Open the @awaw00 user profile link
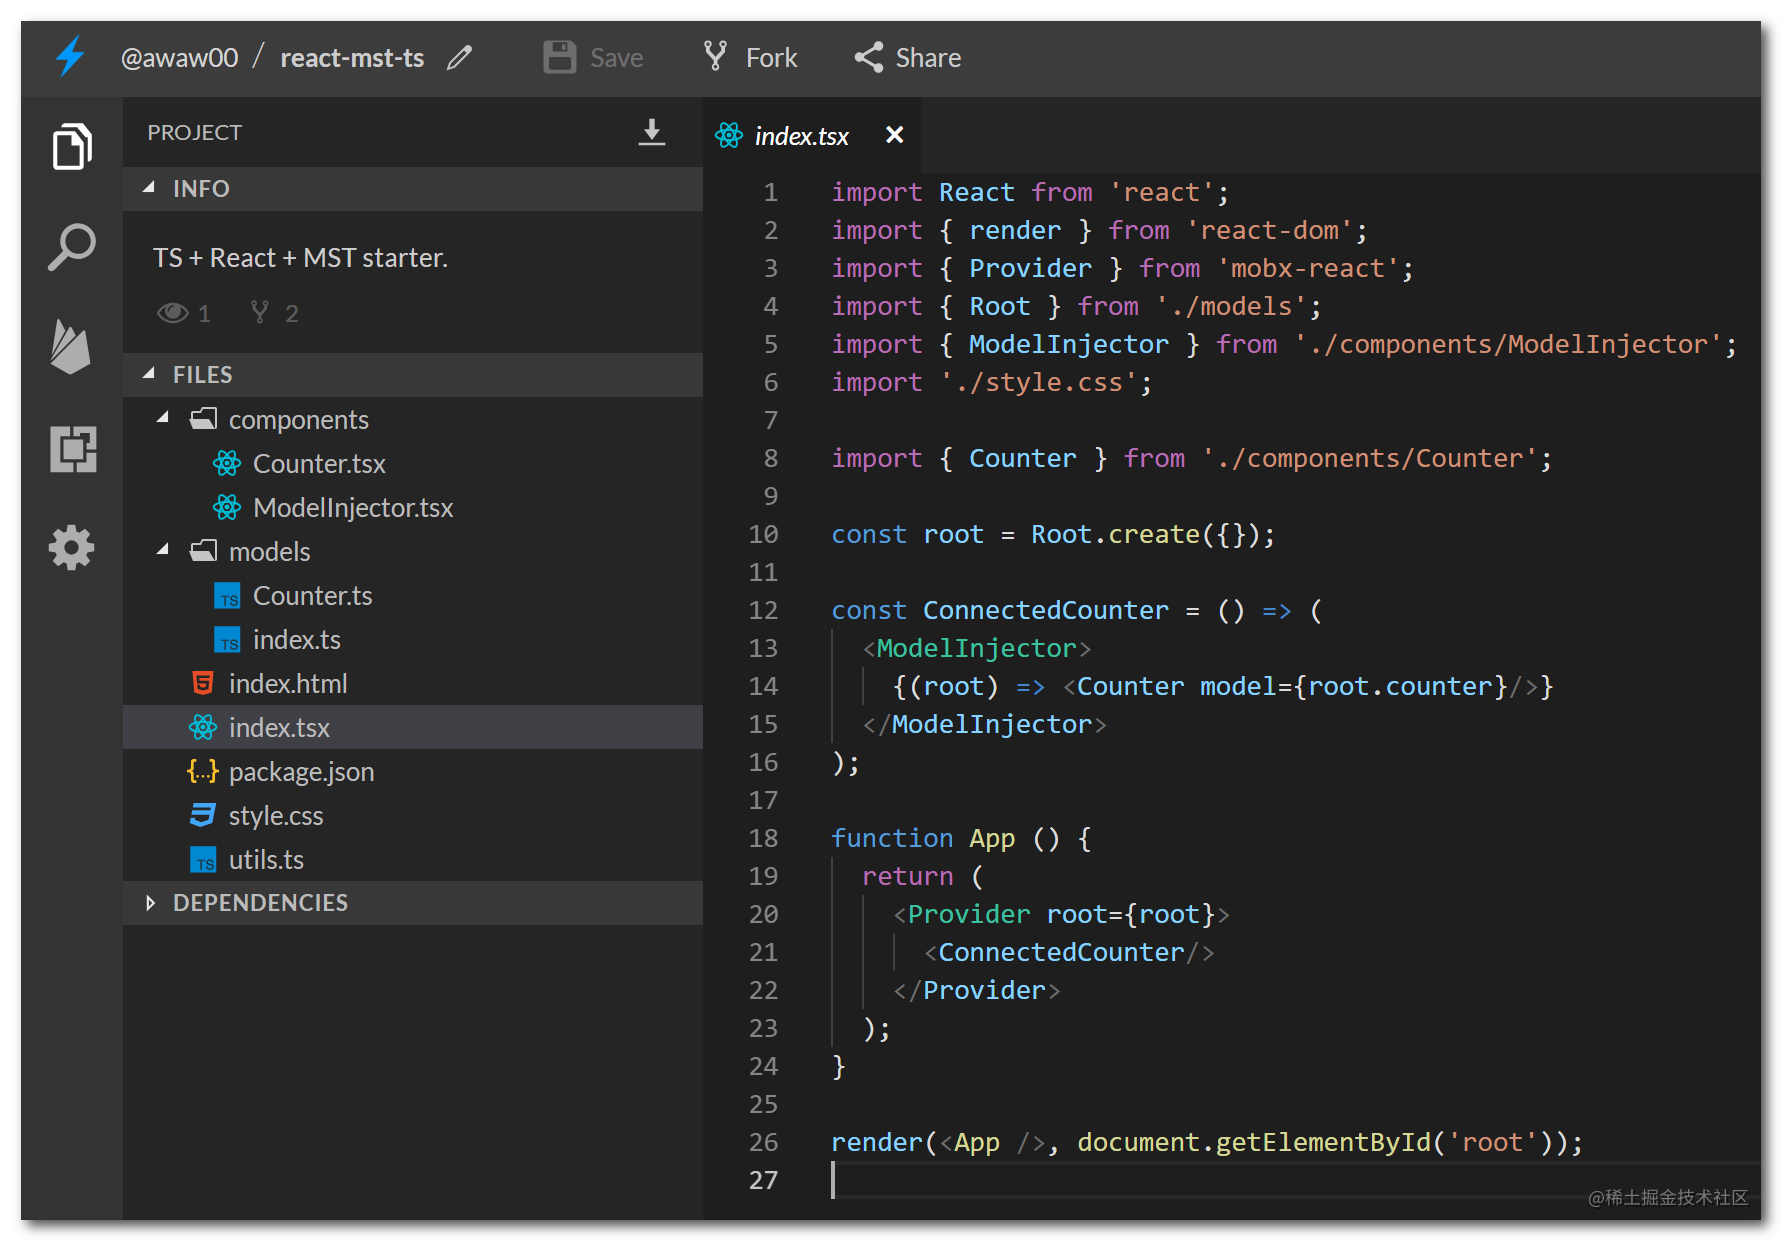Image resolution: width=1782 pixels, height=1241 pixels. point(179,58)
